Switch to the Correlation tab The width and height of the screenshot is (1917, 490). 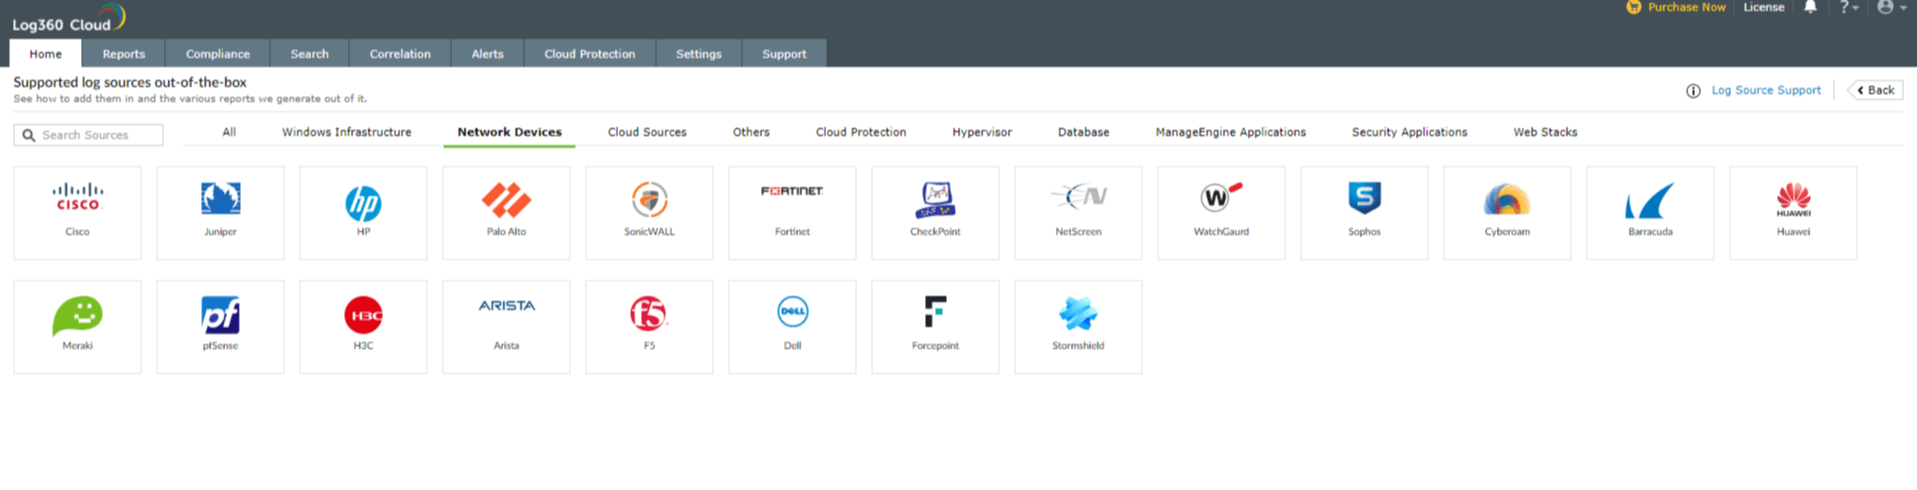[400, 54]
